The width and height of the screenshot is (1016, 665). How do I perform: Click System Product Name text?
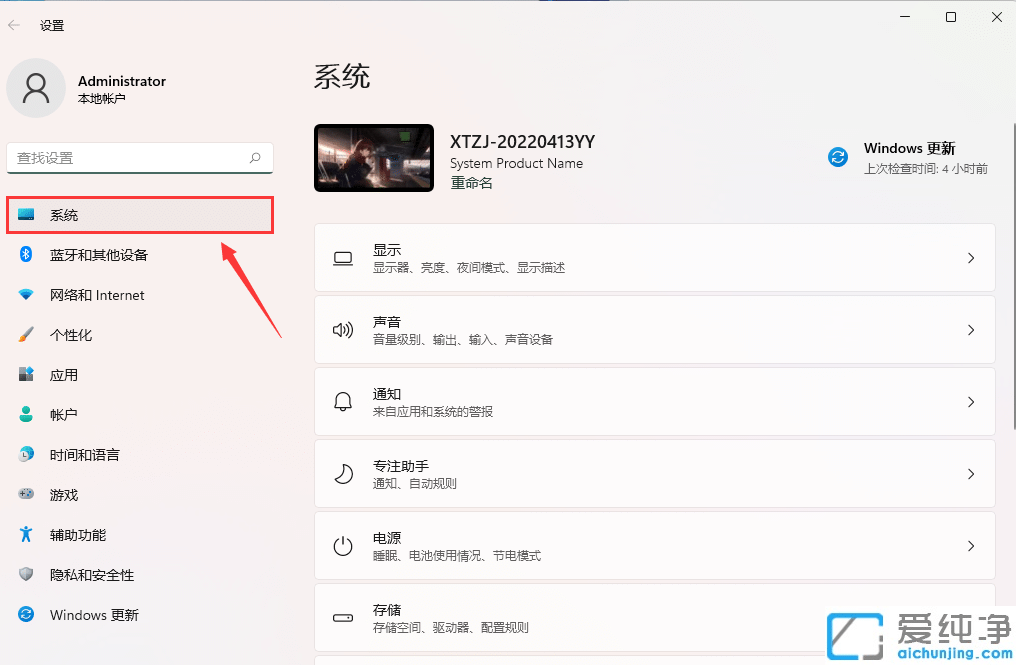tap(516, 163)
